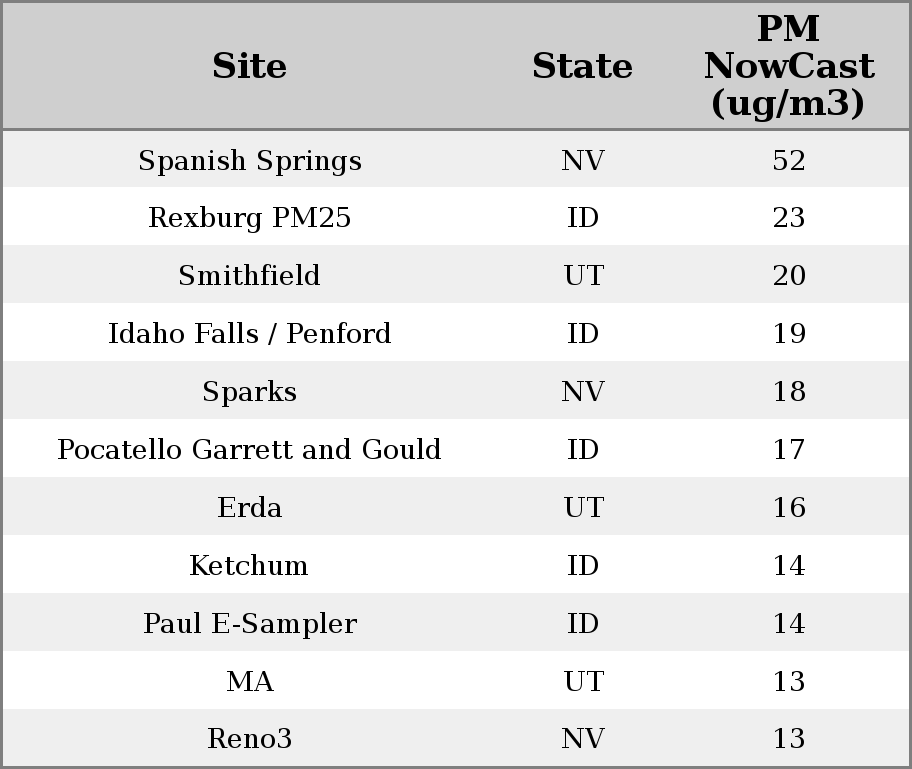Click the Ketchum site name
Image resolution: width=912 pixels, height=769 pixels.
click(x=249, y=566)
